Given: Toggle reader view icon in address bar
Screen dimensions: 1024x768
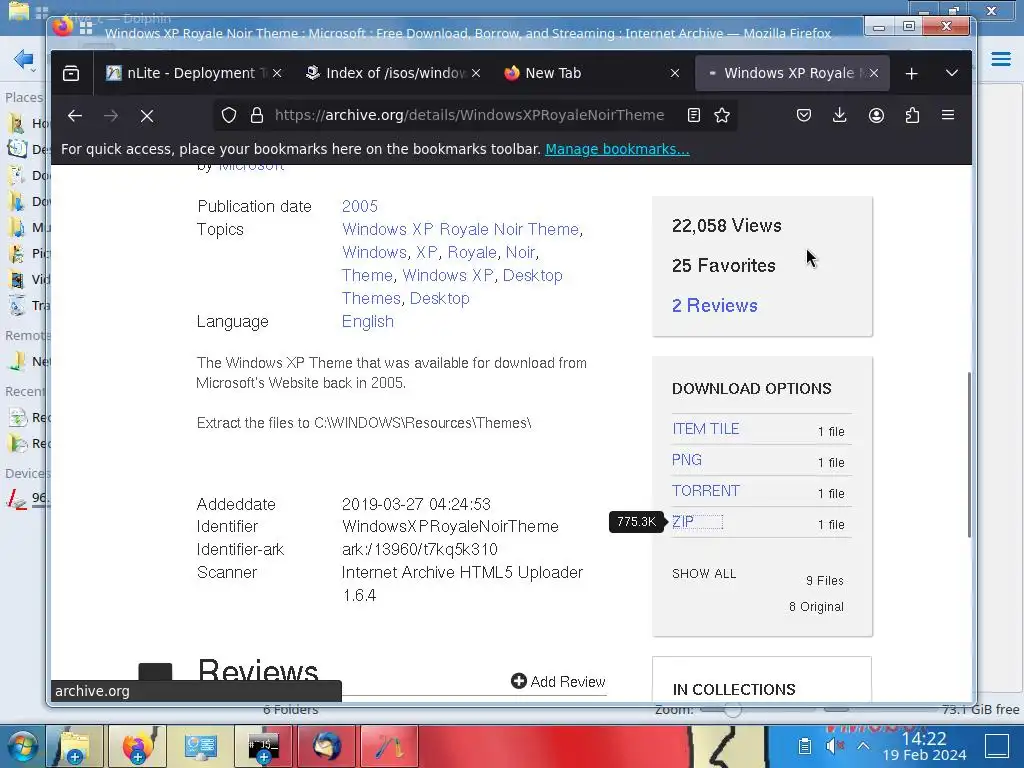Looking at the screenshot, I should pyautogui.click(x=694, y=116).
